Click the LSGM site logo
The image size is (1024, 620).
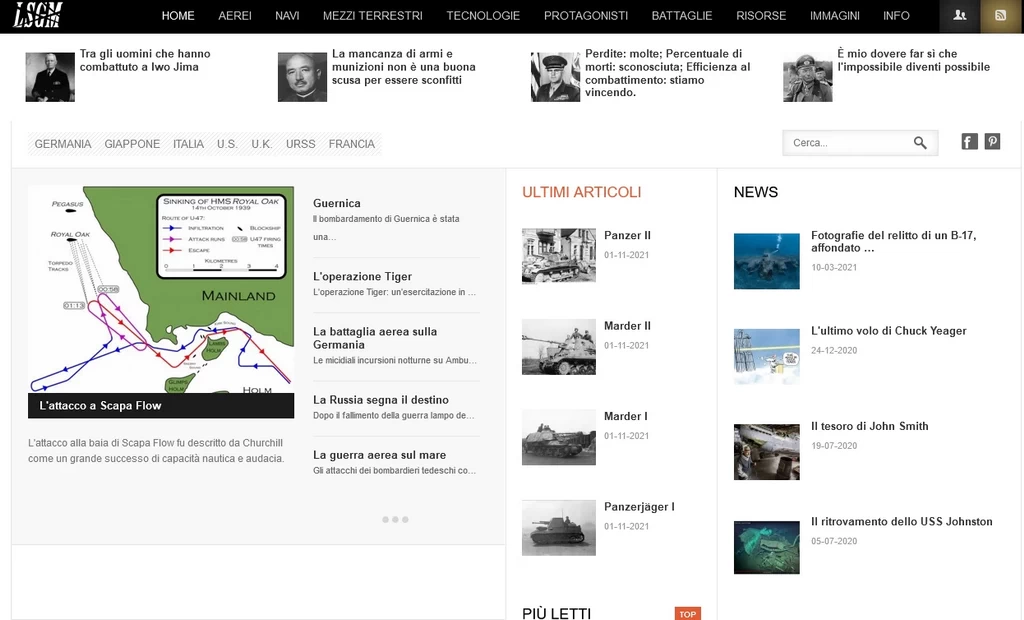38,15
